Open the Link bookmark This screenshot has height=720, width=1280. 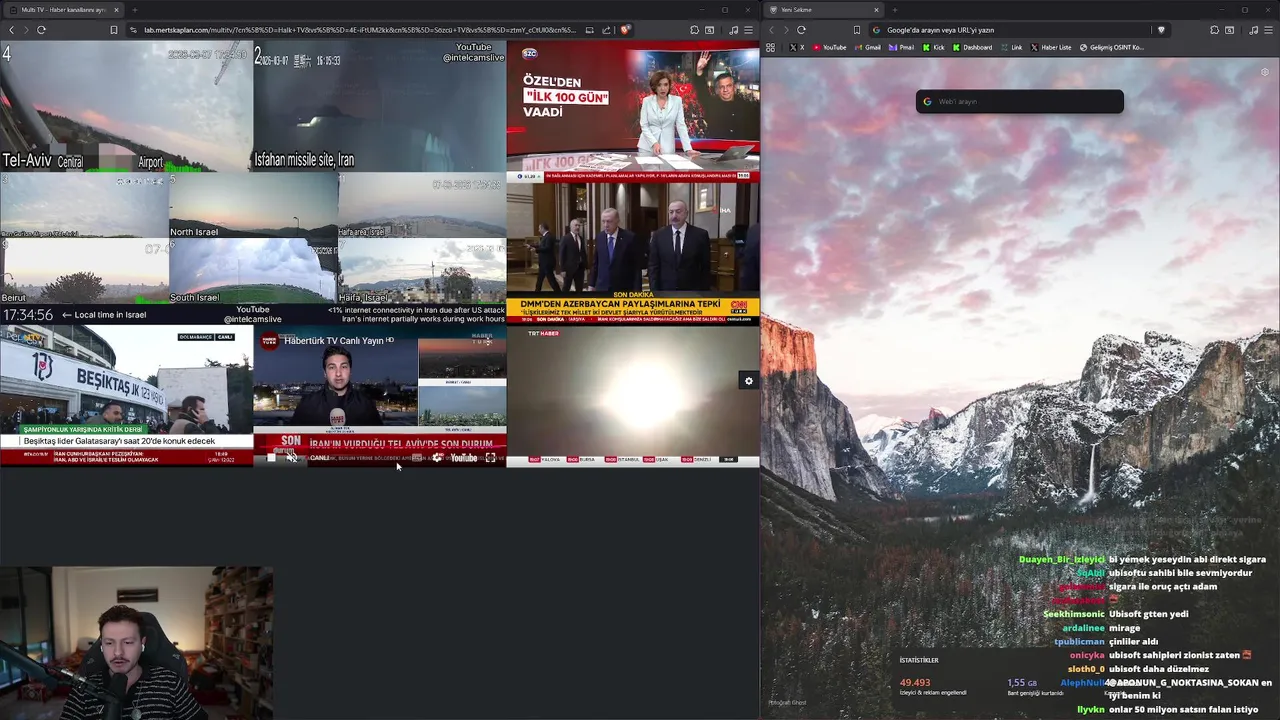(x=1011, y=47)
